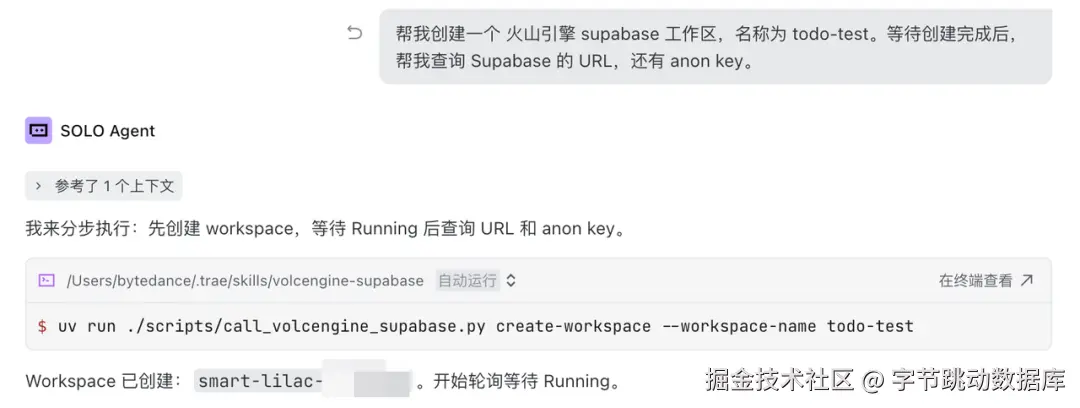
Task: Click the 我来分步执行 response paragraph
Action: [327, 229]
